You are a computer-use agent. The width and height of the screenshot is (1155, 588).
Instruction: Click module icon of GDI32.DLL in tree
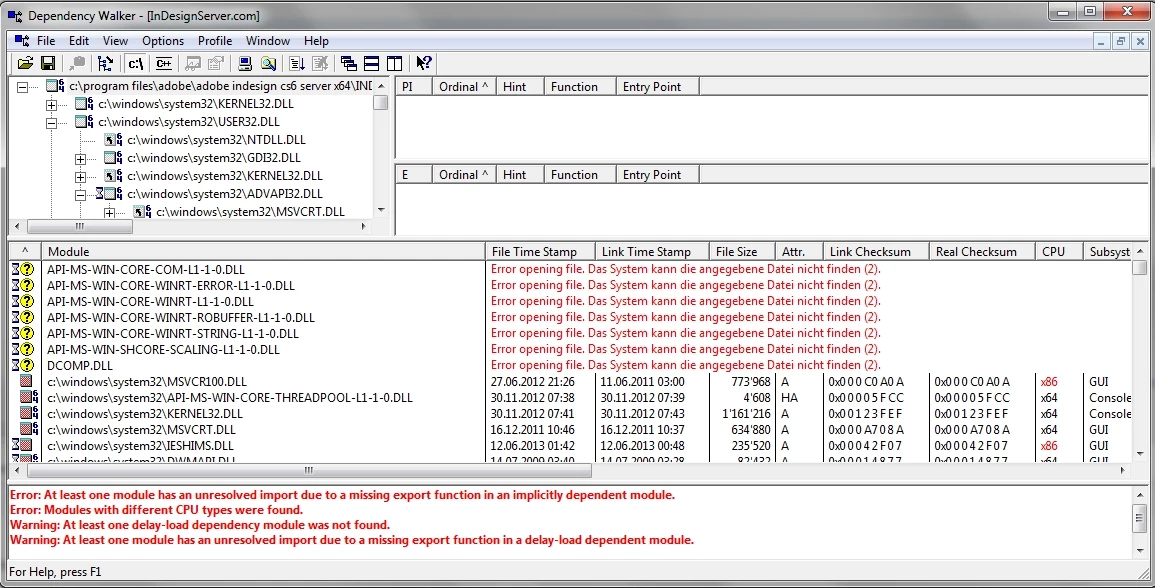click(113, 158)
